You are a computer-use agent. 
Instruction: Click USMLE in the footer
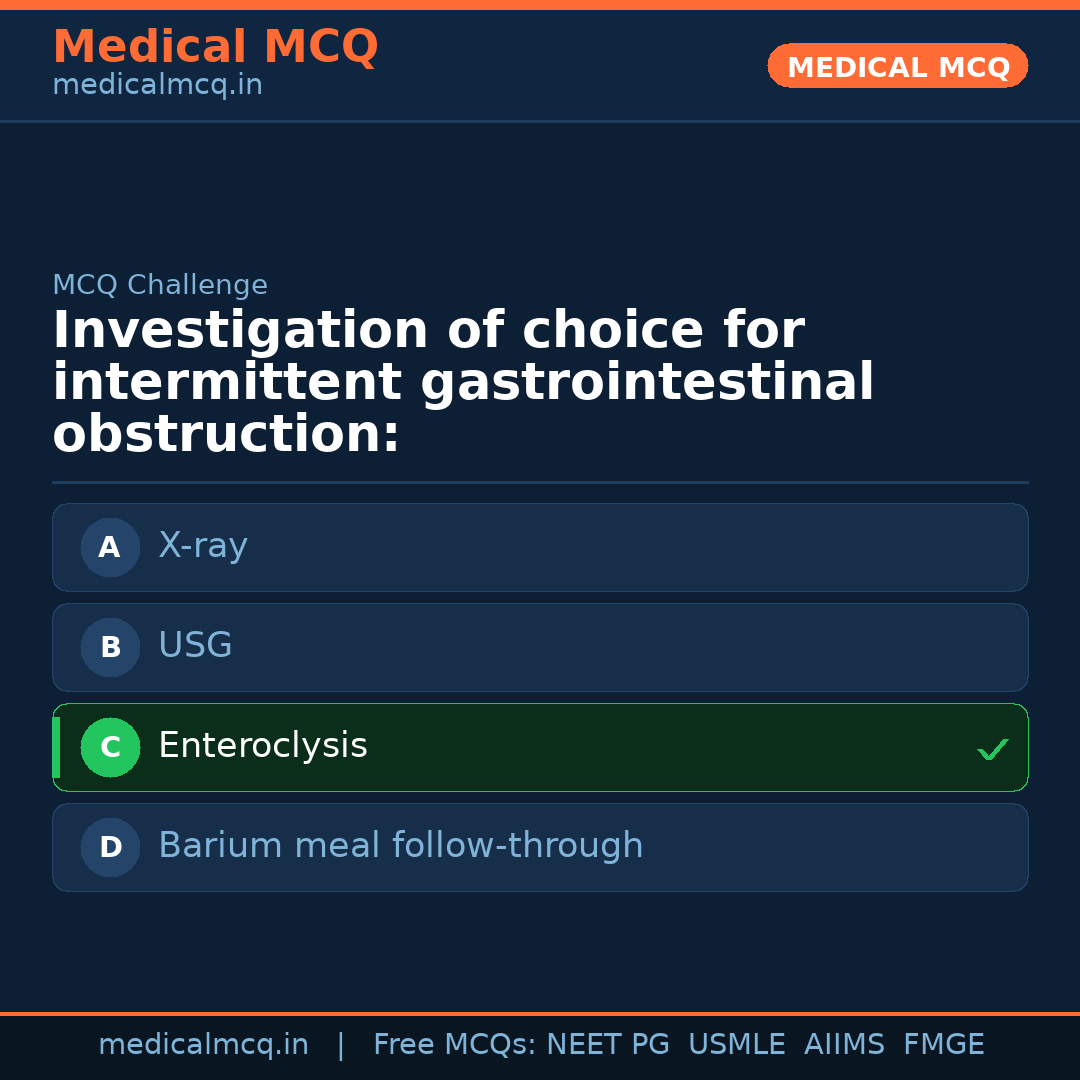tap(736, 1045)
